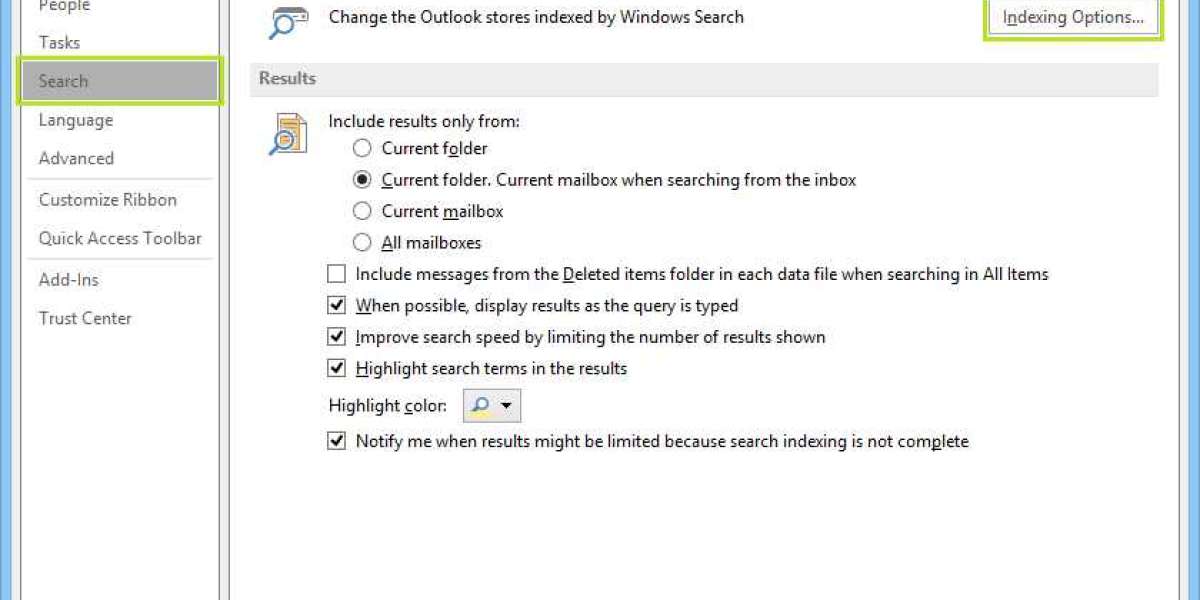Select the Current folder radio option
Viewport: 1200px width, 600px height.
click(x=362, y=149)
